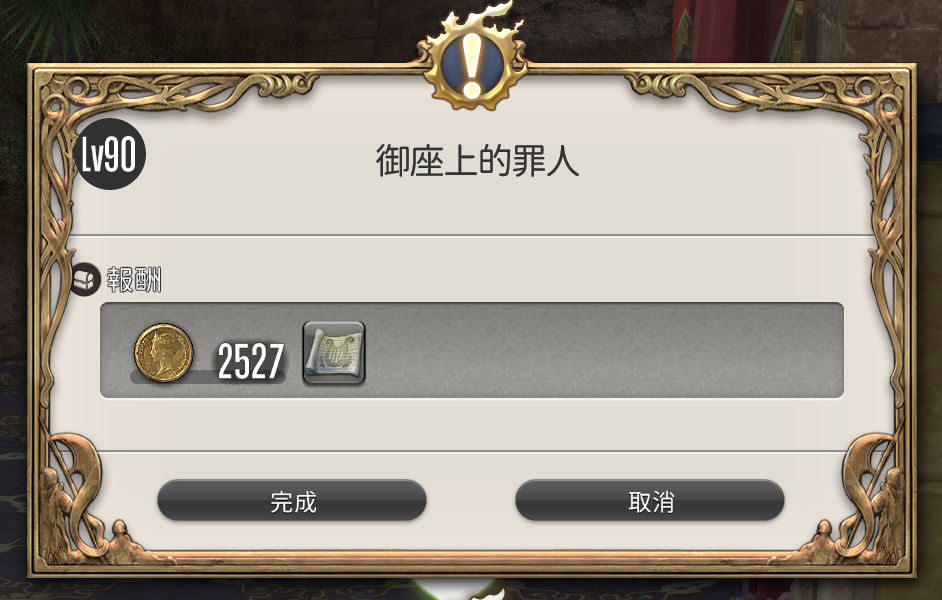This screenshot has width=942, height=600.
Task: Select the orchestrion roll scroll reward icon
Action: coord(334,353)
